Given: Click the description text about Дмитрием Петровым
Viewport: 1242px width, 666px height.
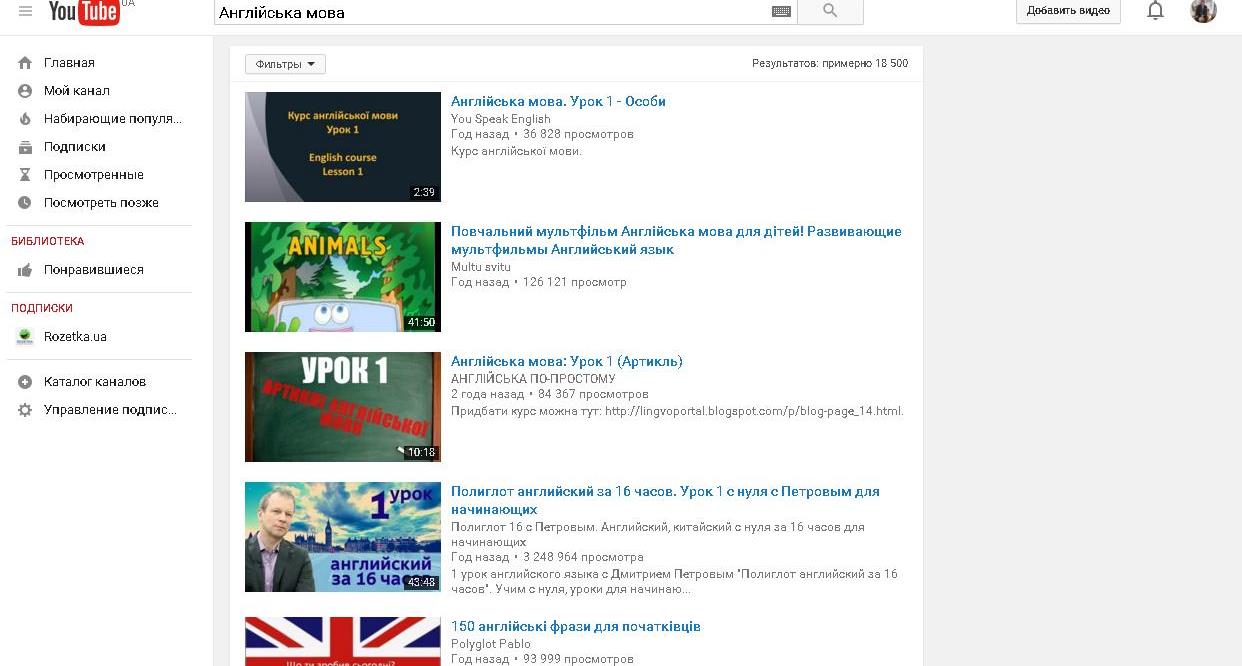Looking at the screenshot, I should click(x=674, y=581).
